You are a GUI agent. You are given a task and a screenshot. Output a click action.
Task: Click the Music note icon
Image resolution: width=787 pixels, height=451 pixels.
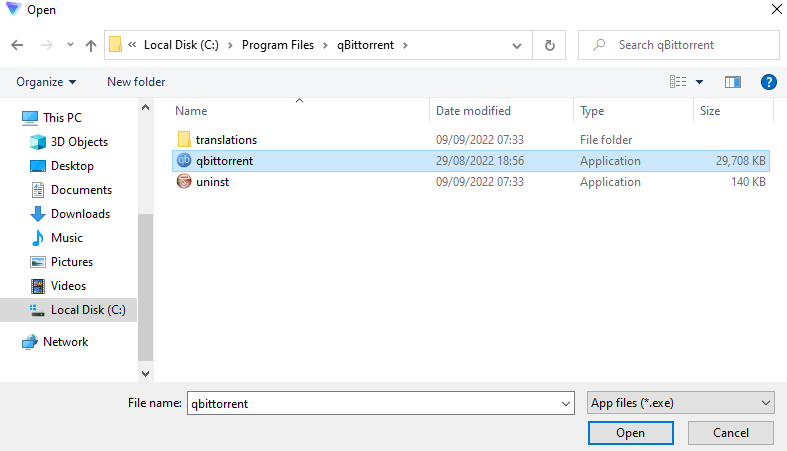[x=38, y=238]
